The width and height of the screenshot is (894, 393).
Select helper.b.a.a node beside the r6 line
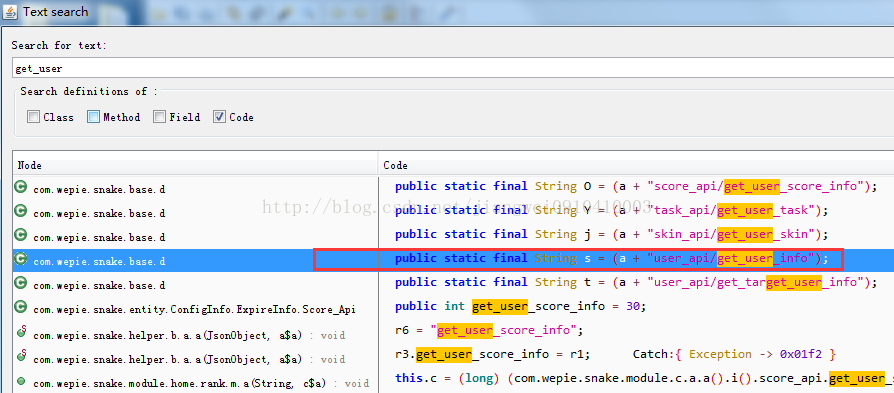(189, 335)
